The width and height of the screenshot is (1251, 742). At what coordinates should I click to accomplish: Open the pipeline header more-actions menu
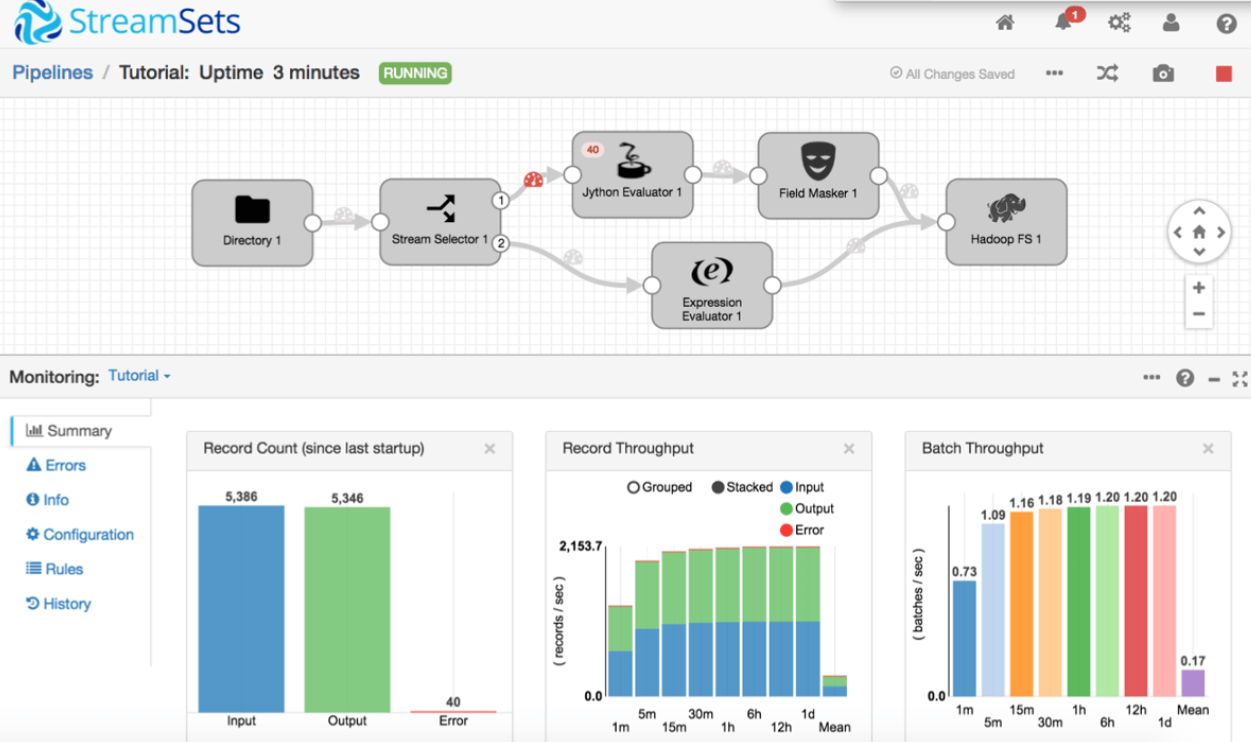[1054, 73]
